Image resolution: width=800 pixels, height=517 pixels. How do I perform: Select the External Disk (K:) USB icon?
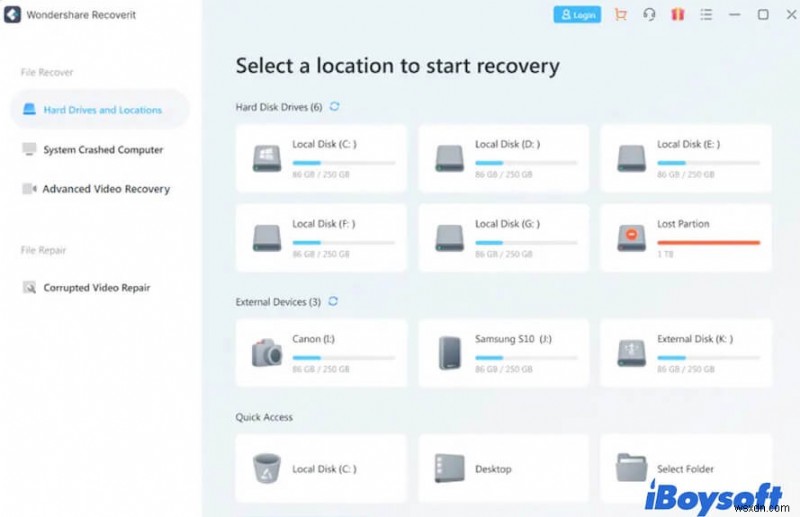(x=632, y=353)
